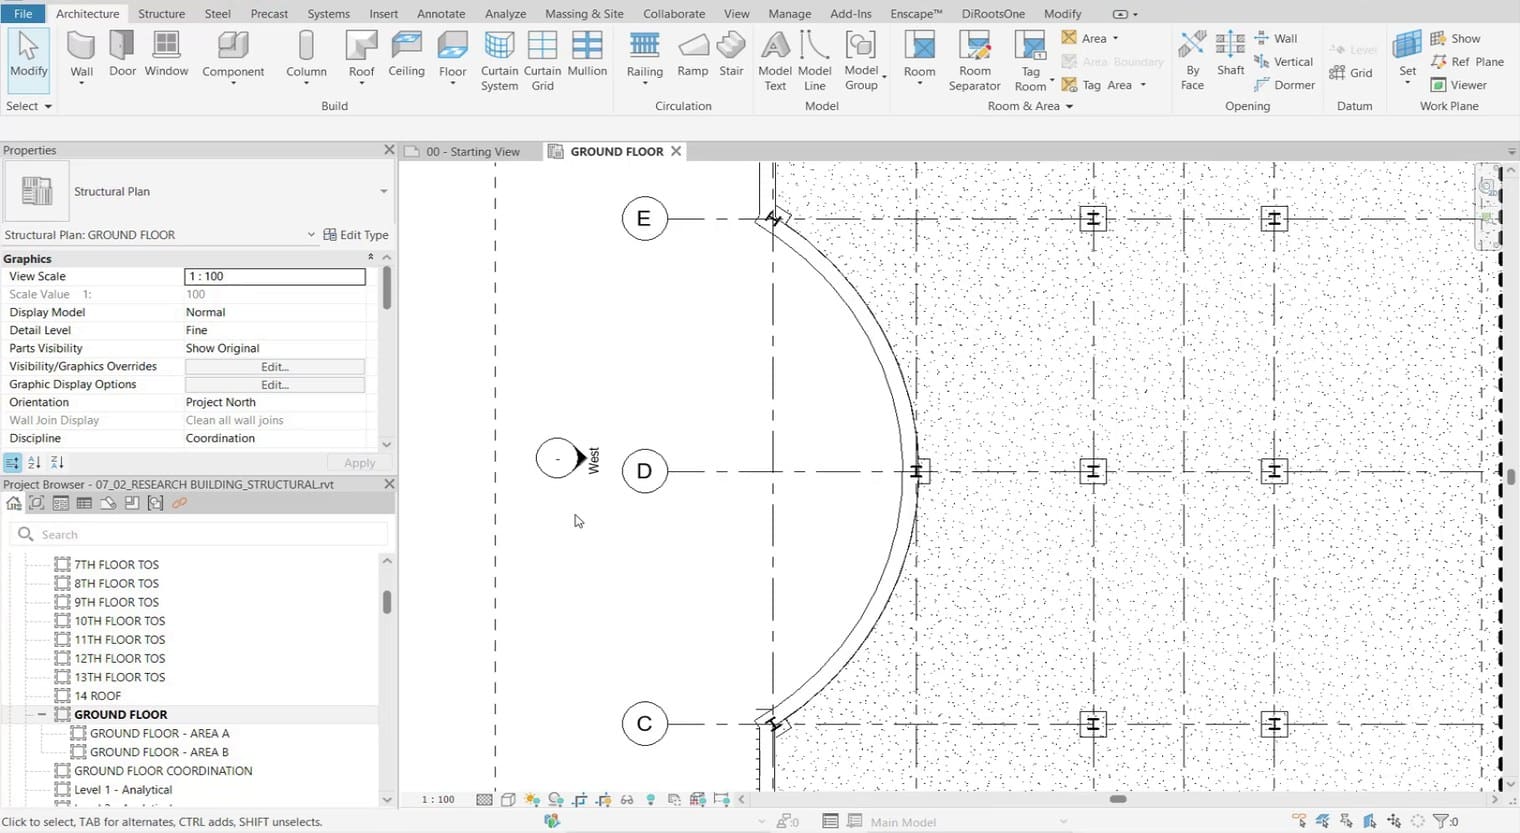This screenshot has width=1520, height=833.
Task: Toggle Show Crop Region control
Action: click(603, 800)
